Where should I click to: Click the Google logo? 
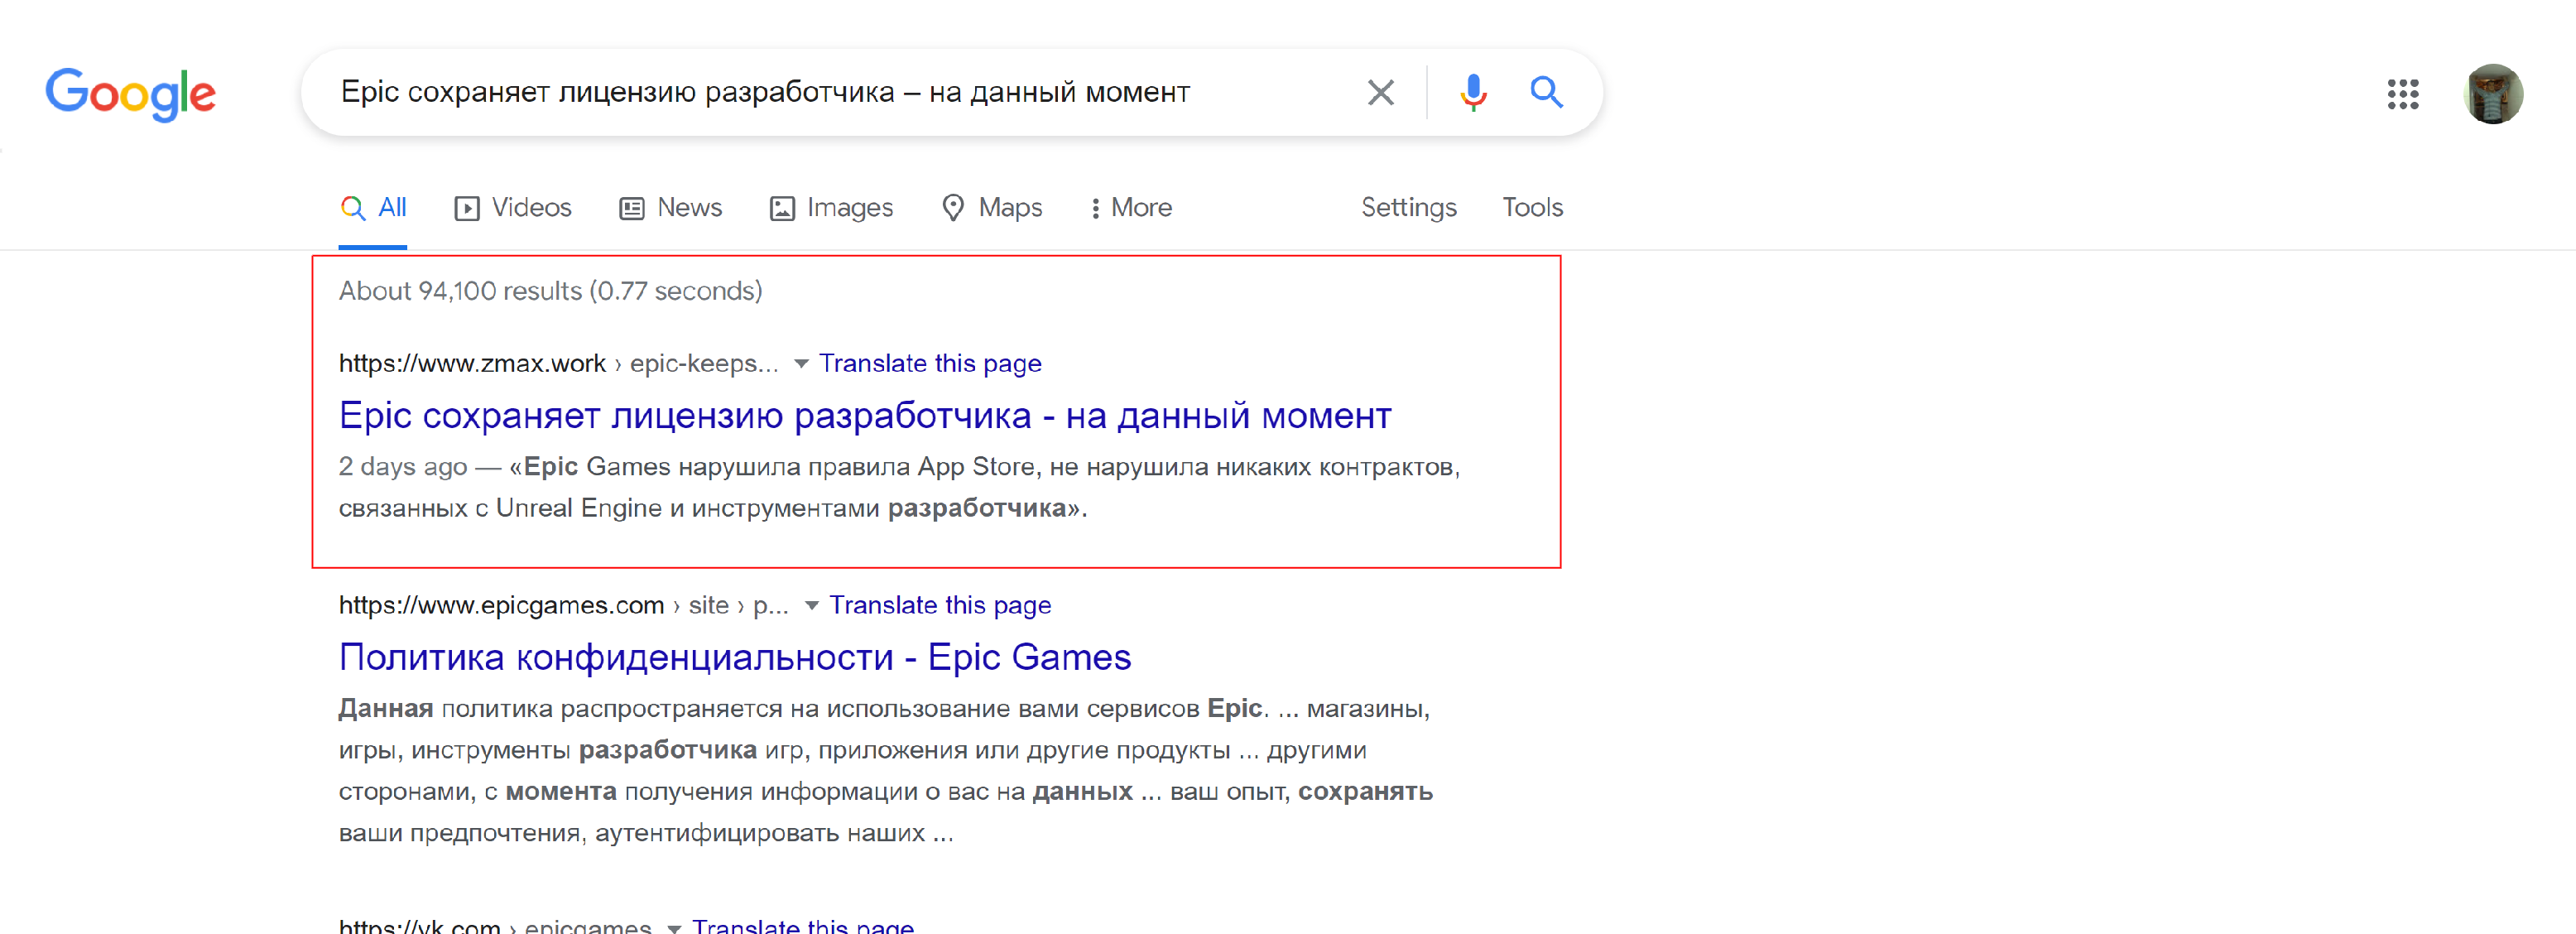[x=130, y=94]
